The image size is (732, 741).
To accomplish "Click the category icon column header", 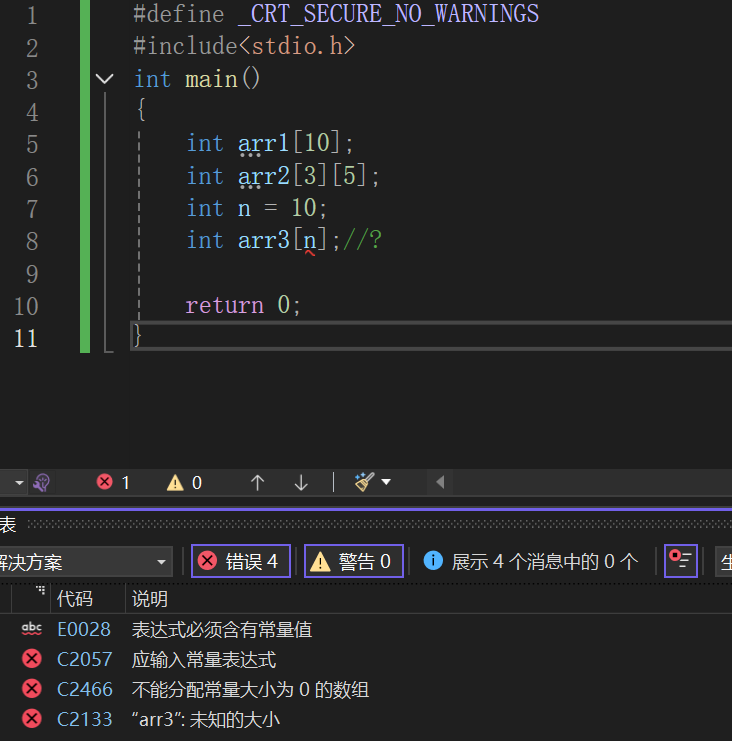I will point(31,599).
